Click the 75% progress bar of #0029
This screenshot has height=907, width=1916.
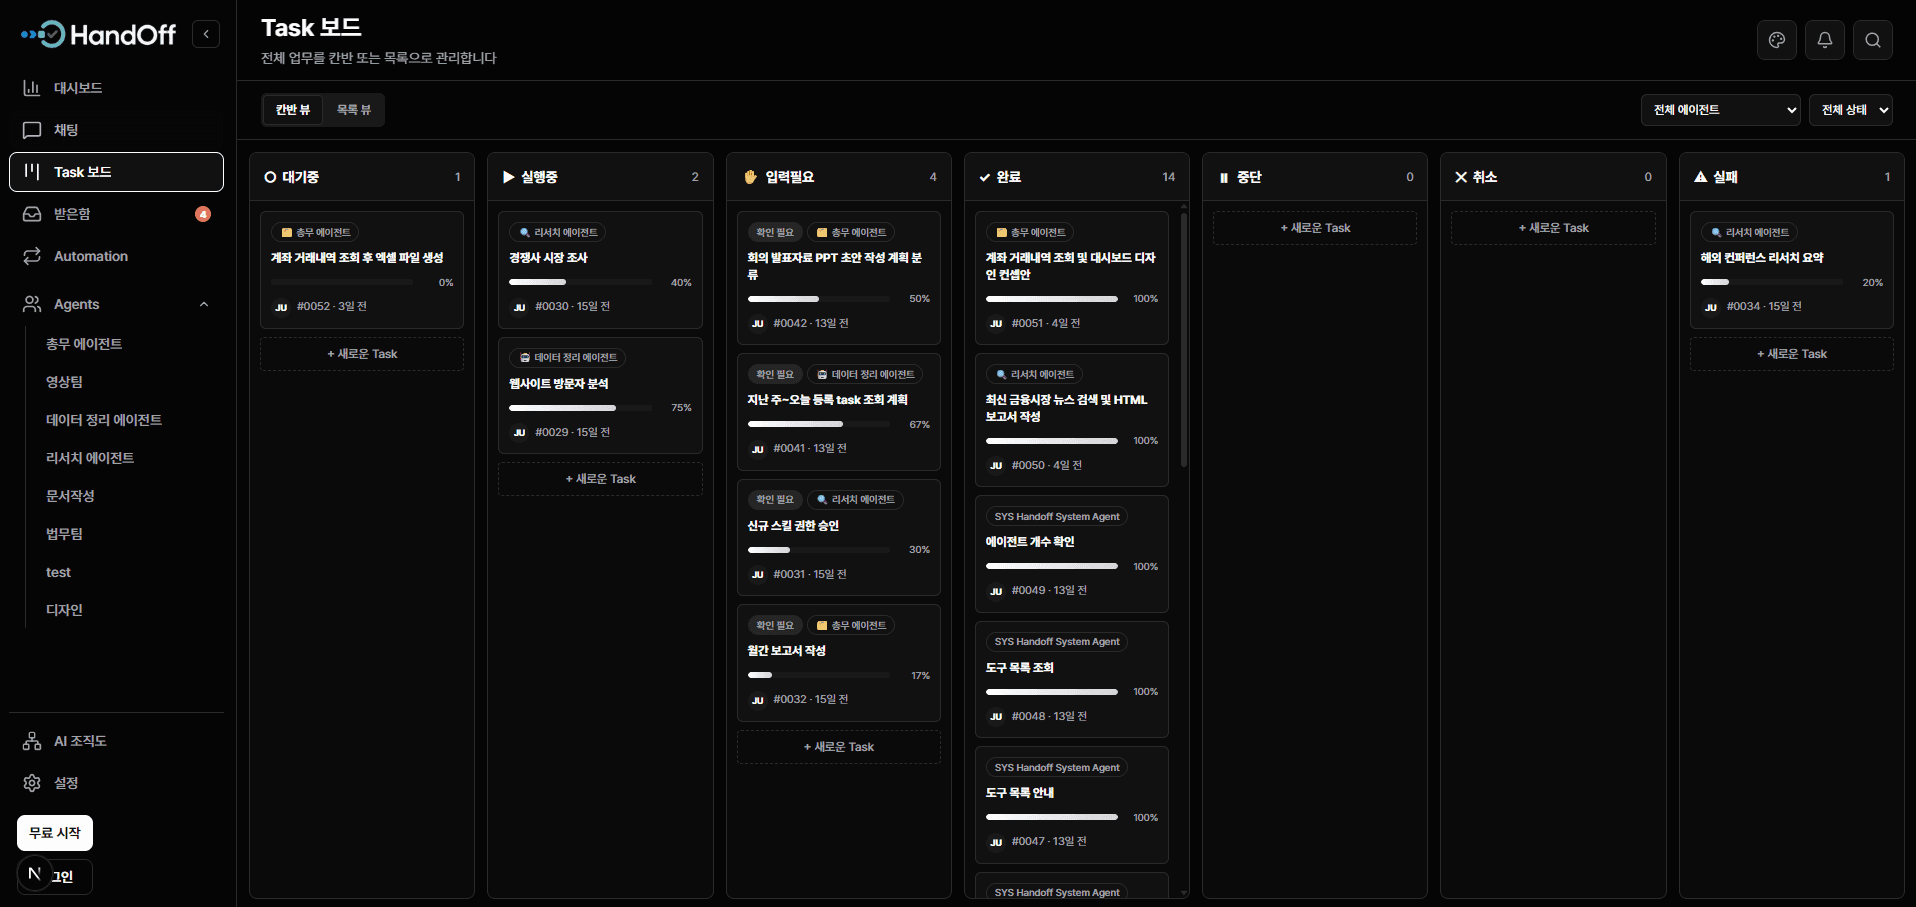pyautogui.click(x=581, y=408)
